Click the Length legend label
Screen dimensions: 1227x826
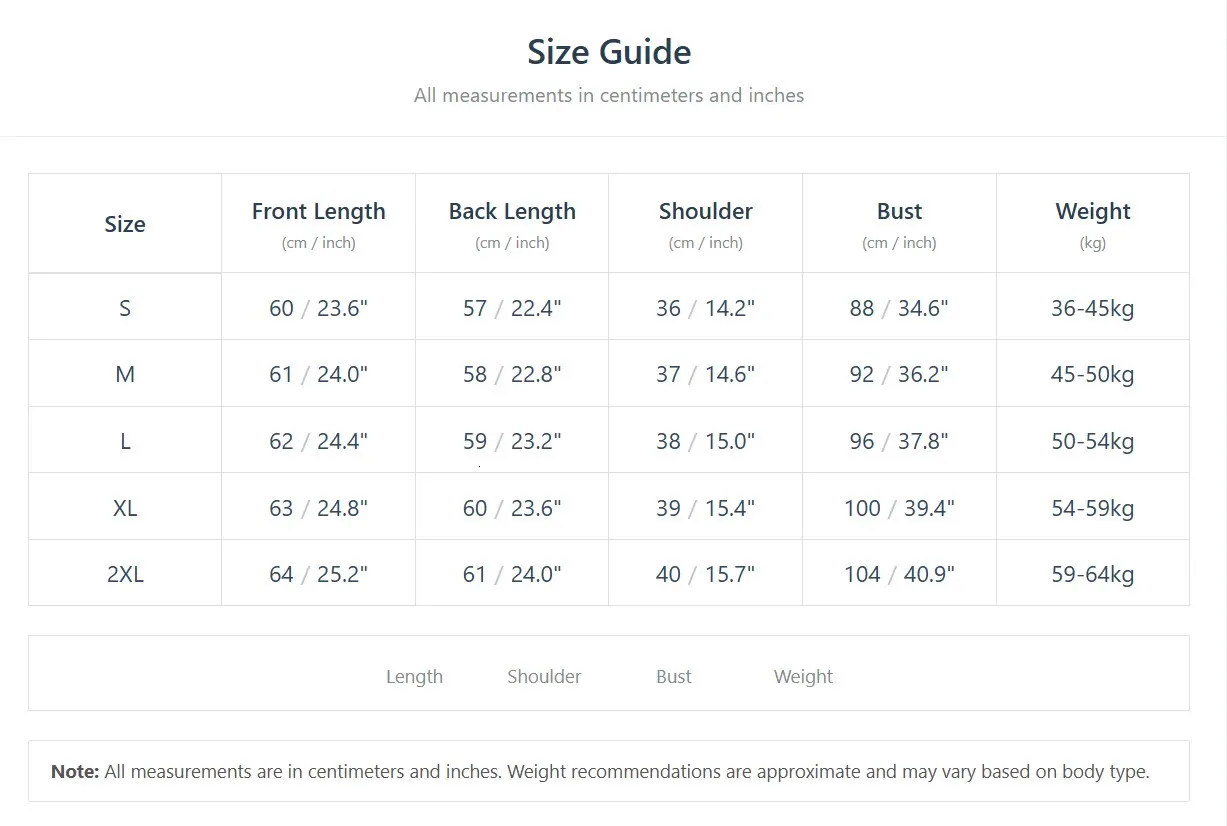(x=414, y=677)
